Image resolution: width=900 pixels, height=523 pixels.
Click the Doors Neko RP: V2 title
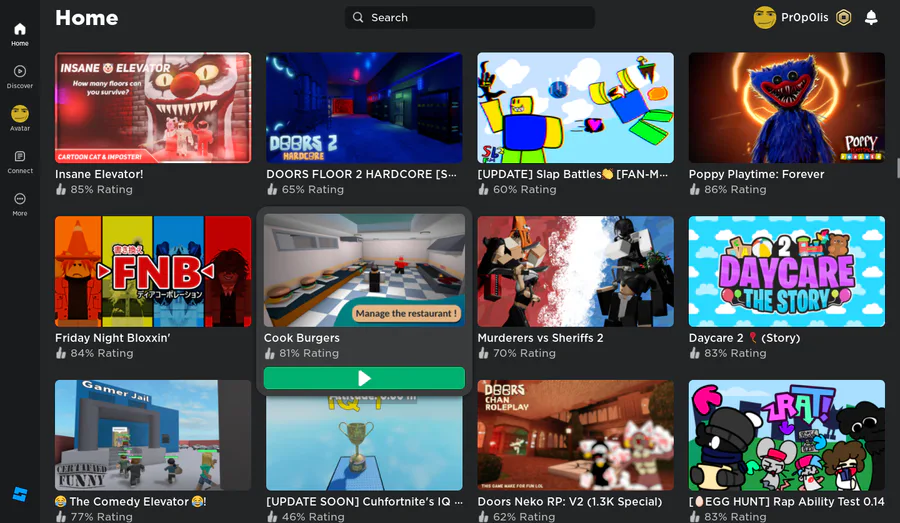[569, 501]
